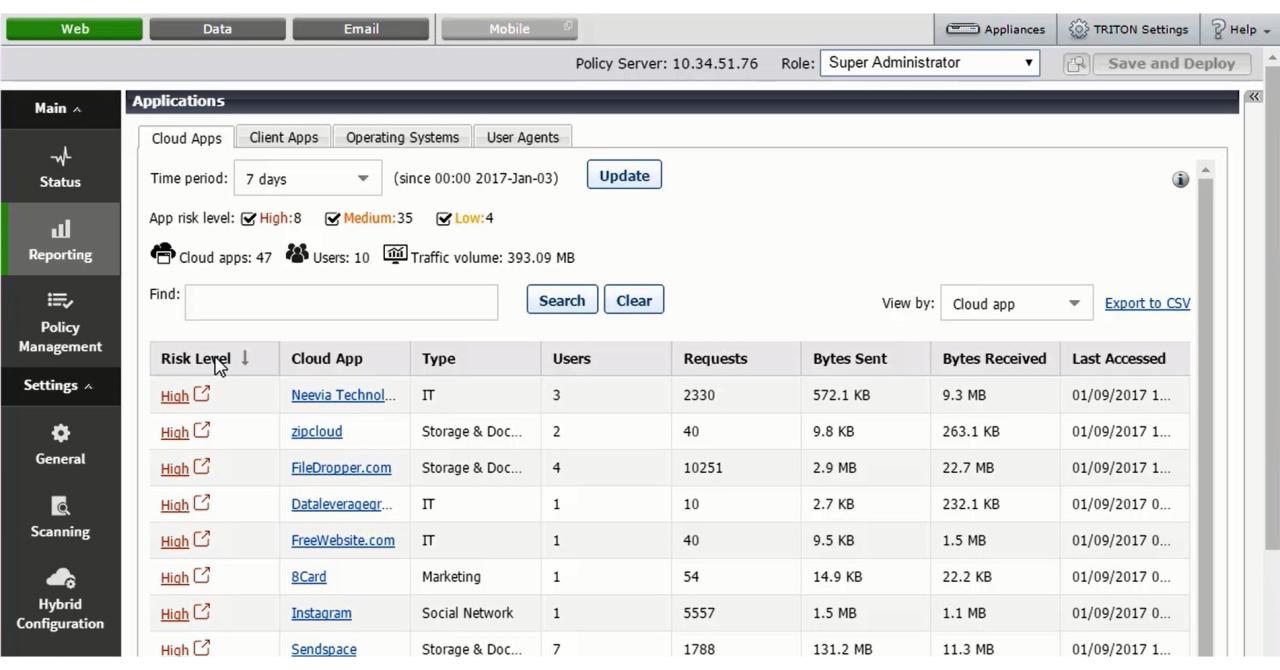
Task: Open external link icon for FreeWebsite.com row
Action: click(x=202, y=539)
